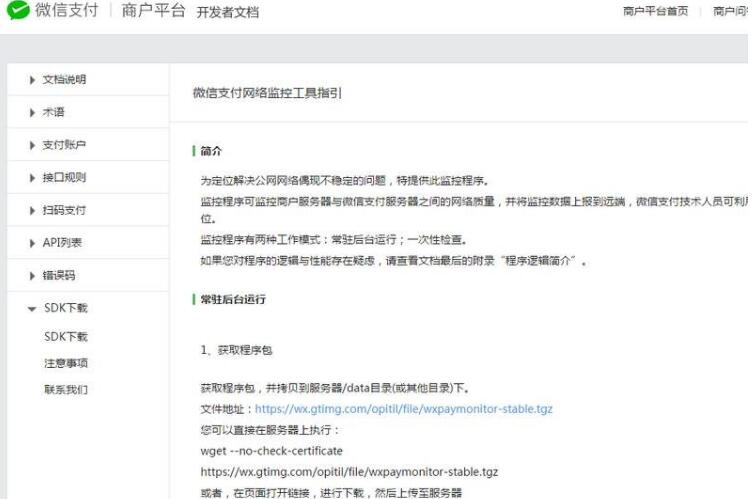Screen dimensions: 752x499
Task: Click the 微信支付 brand text in header
Action: [x=66, y=10]
